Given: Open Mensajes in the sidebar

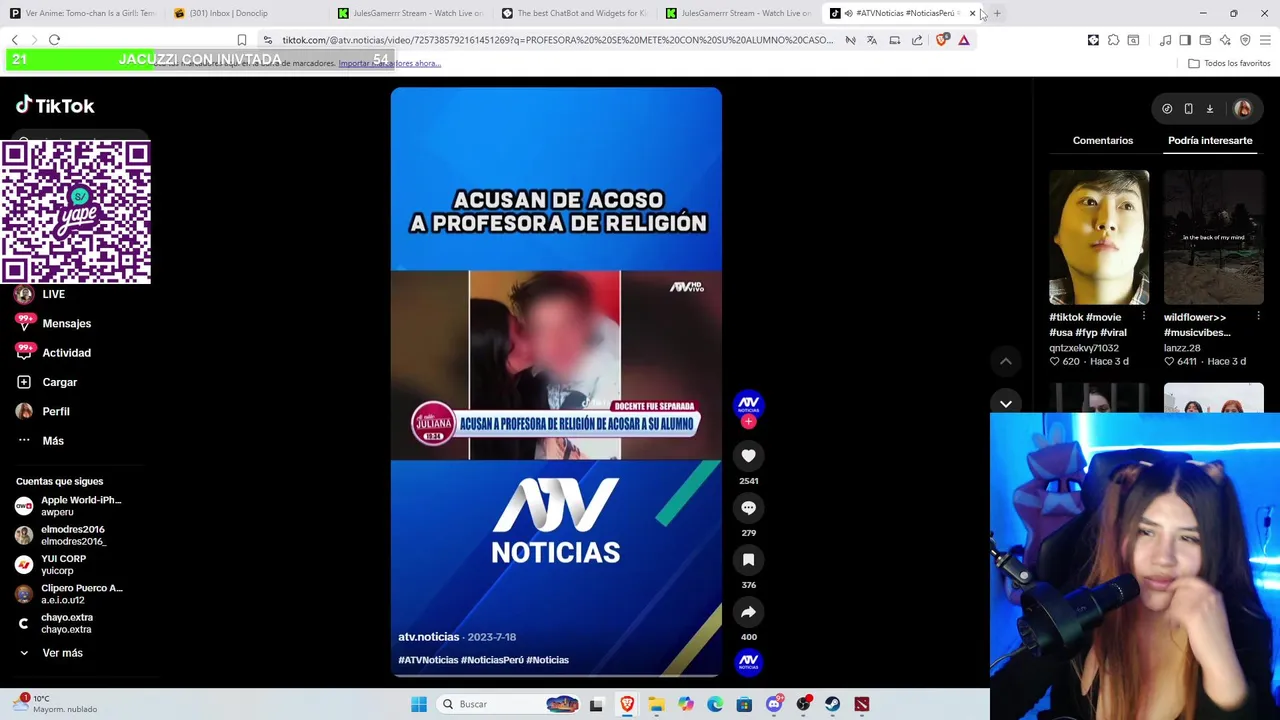Looking at the screenshot, I should point(54,323).
